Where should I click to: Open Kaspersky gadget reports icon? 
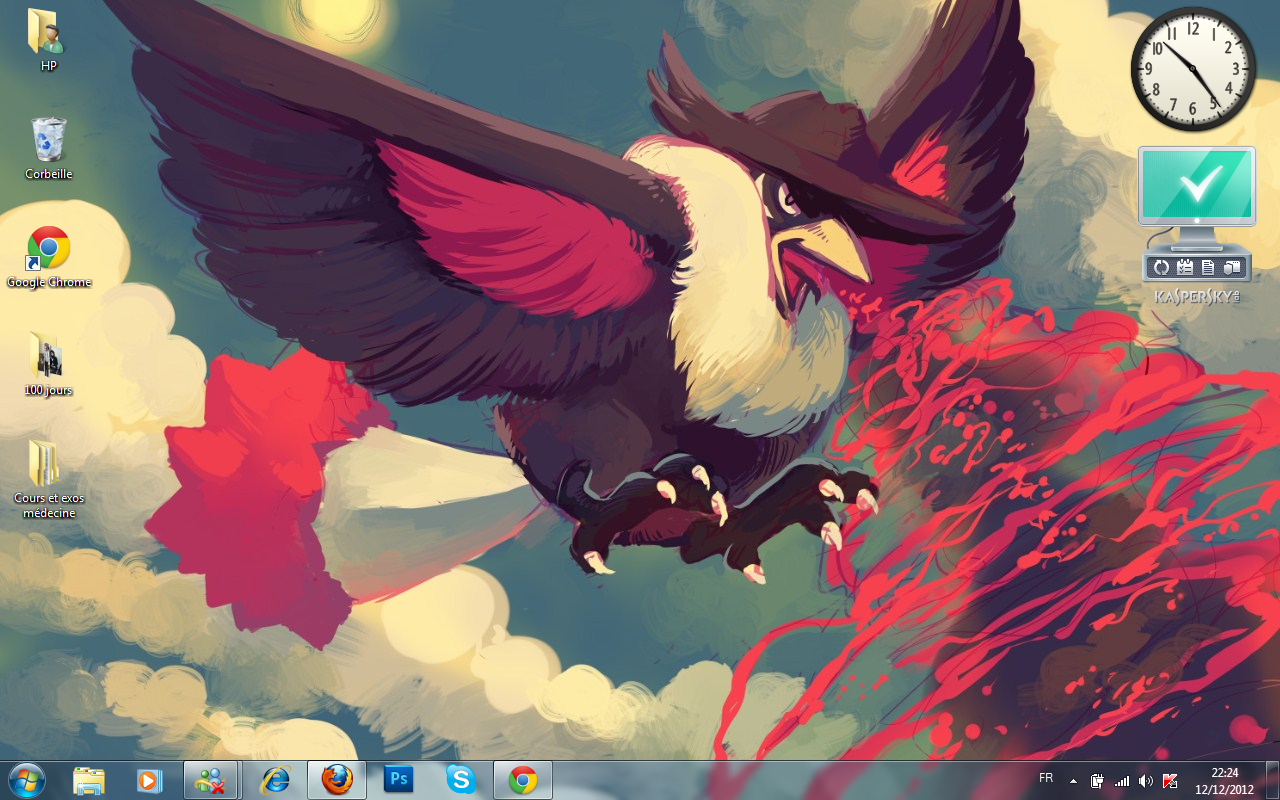click(x=1208, y=267)
